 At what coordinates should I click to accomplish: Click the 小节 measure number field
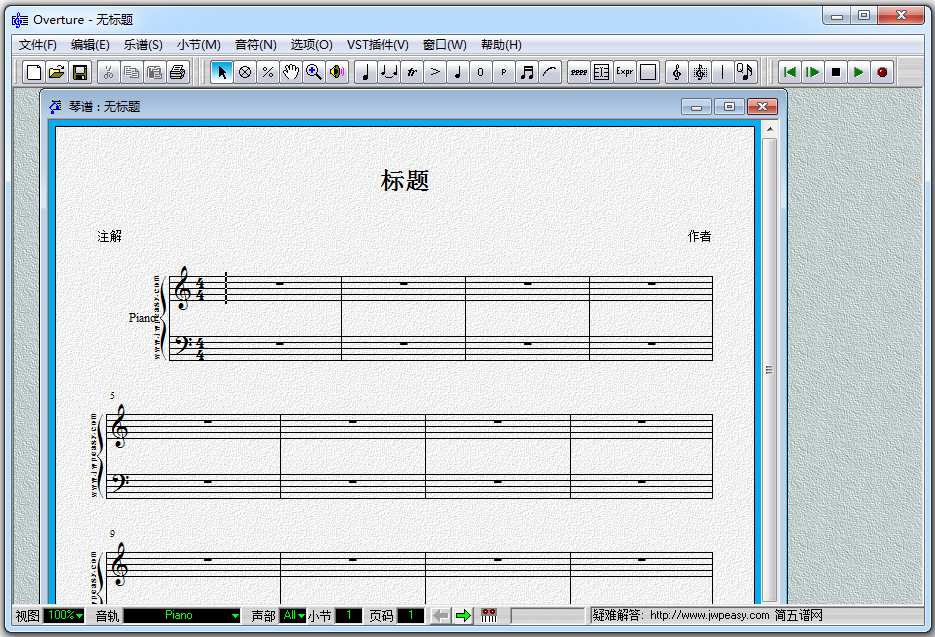click(x=349, y=615)
